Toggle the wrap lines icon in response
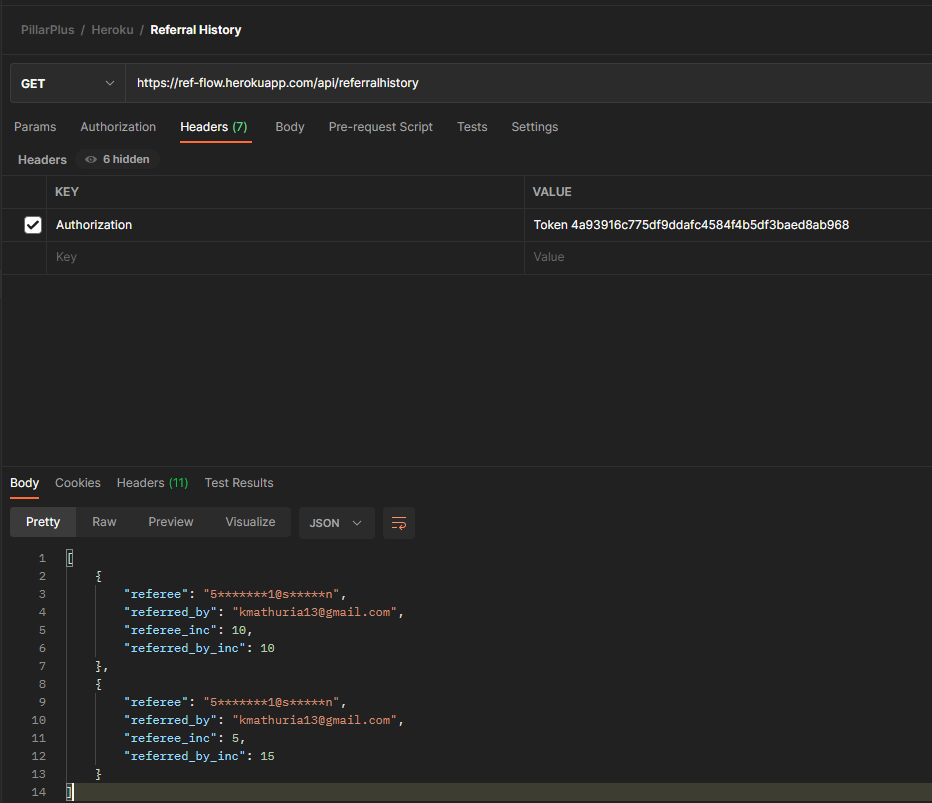 (x=399, y=523)
